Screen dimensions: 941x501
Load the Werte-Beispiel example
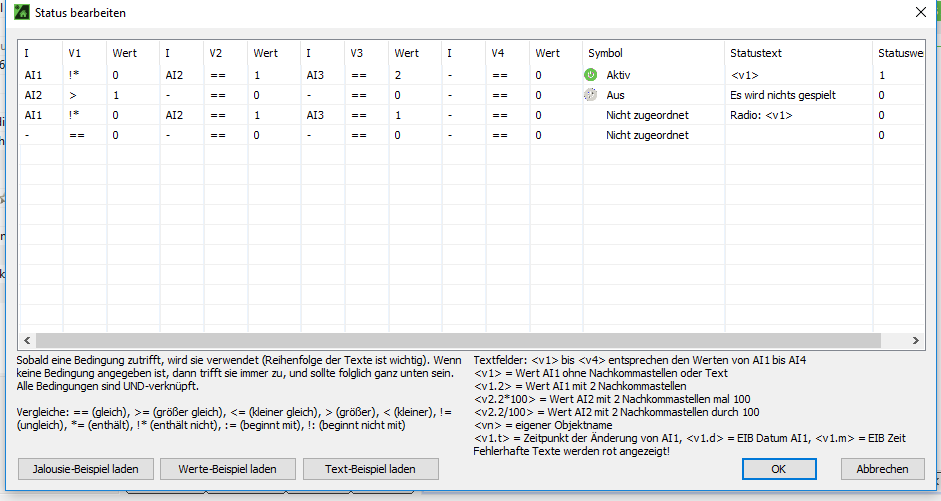(227, 469)
